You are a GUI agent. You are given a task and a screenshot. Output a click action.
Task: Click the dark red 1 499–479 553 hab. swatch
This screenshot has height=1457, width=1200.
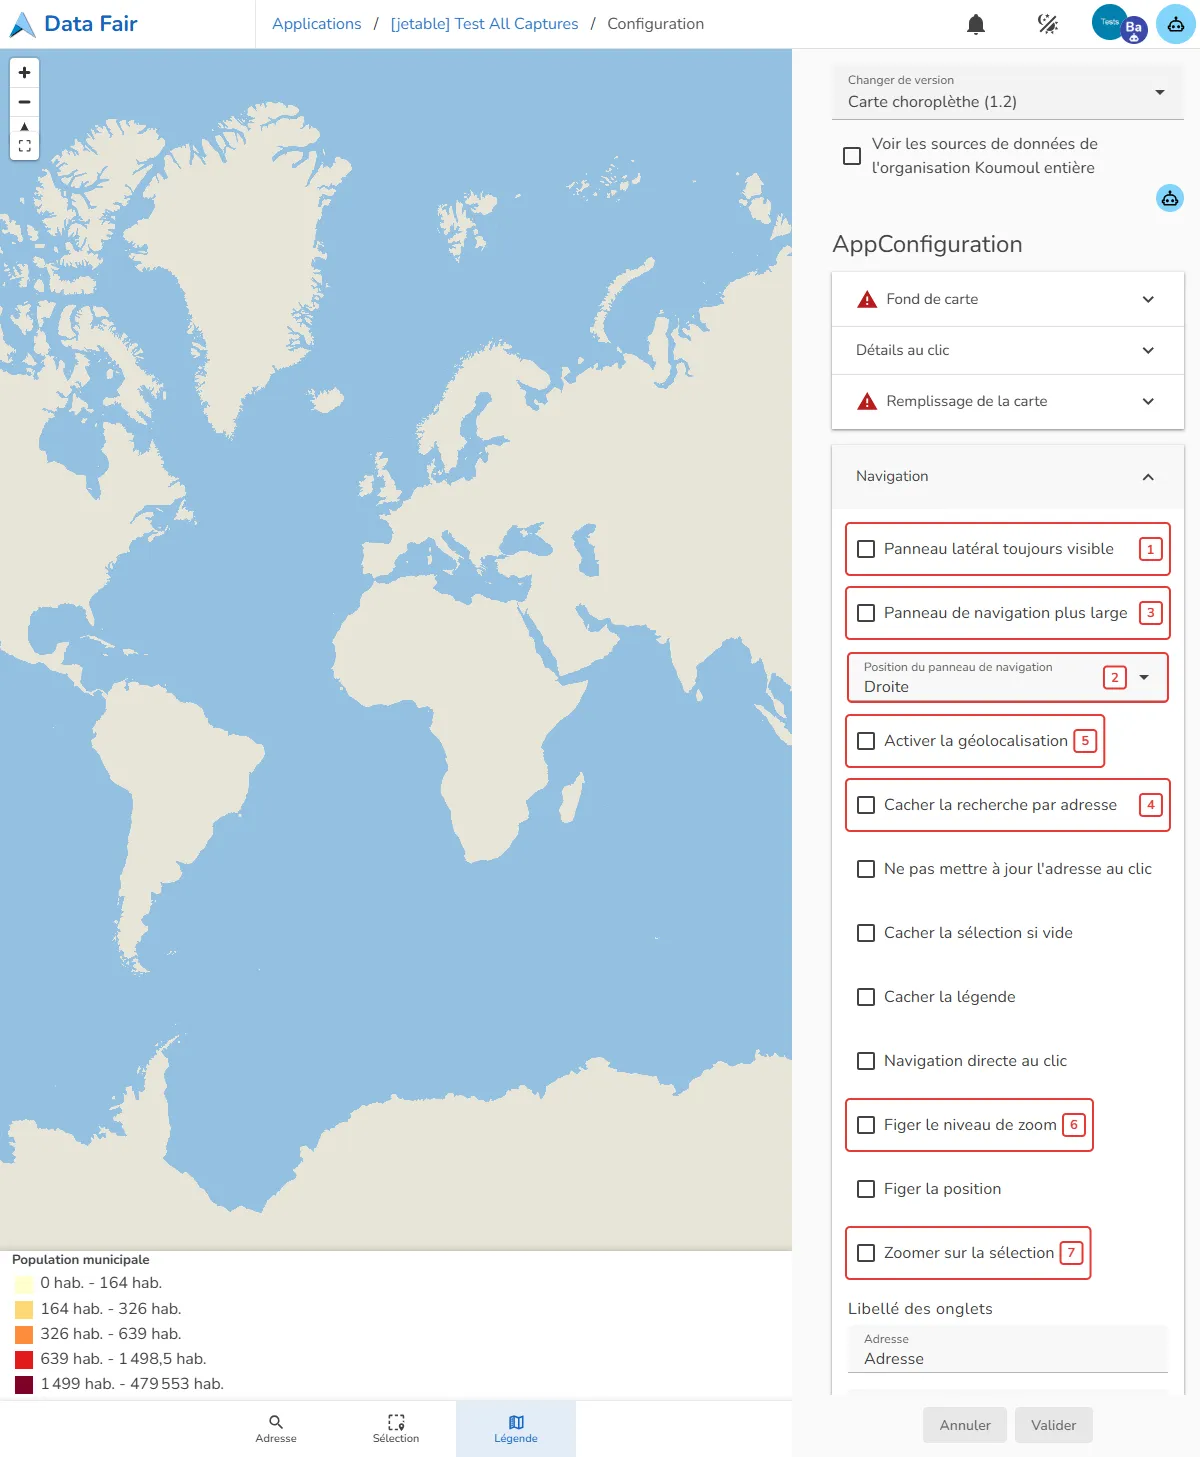24,1385
